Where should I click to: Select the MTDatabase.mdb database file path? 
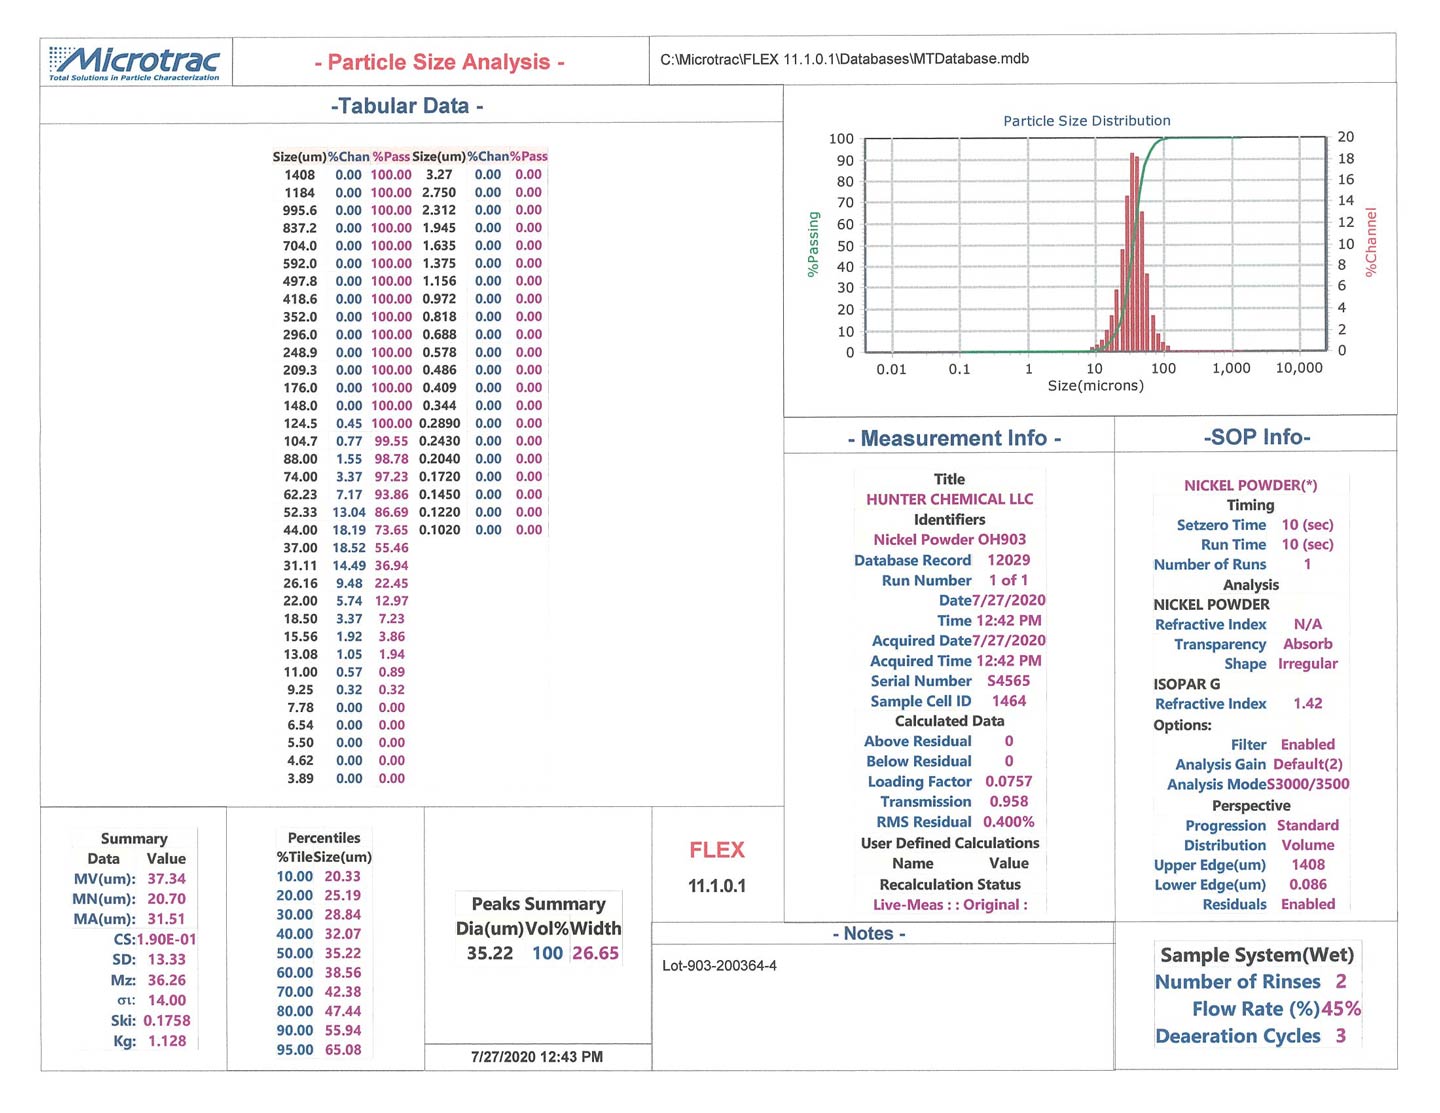(844, 59)
